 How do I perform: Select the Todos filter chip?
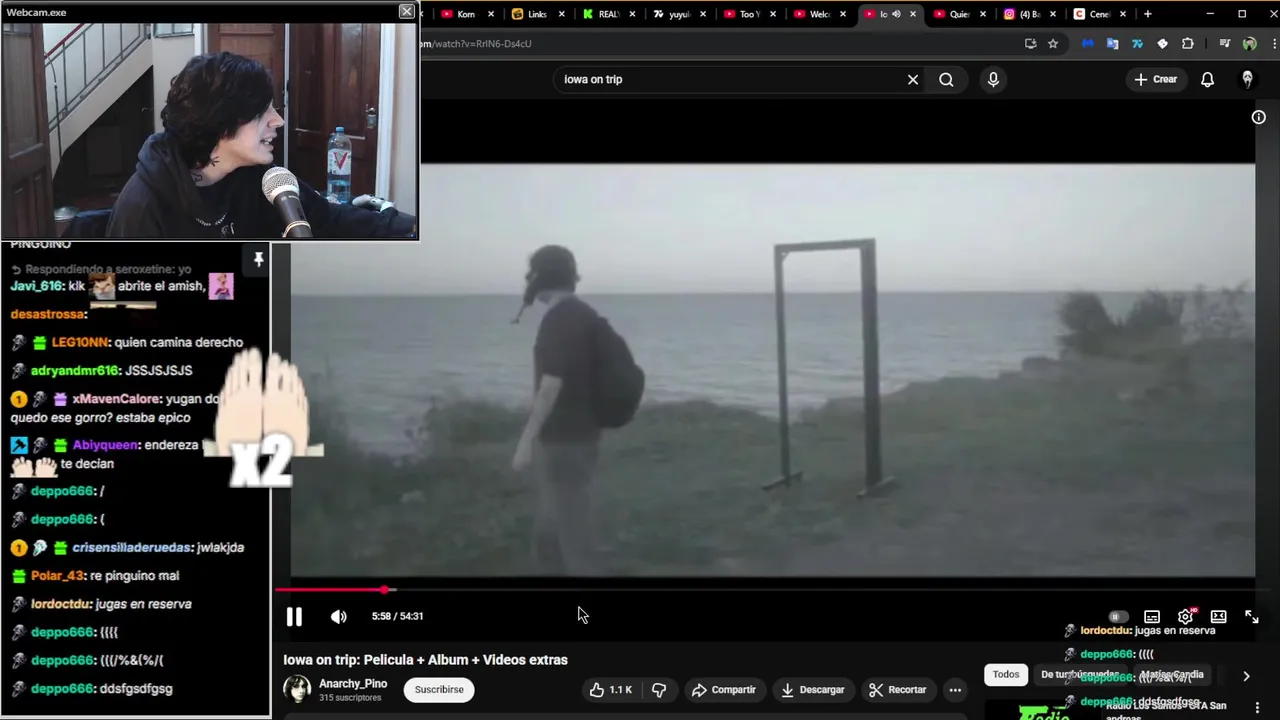pos(1006,675)
